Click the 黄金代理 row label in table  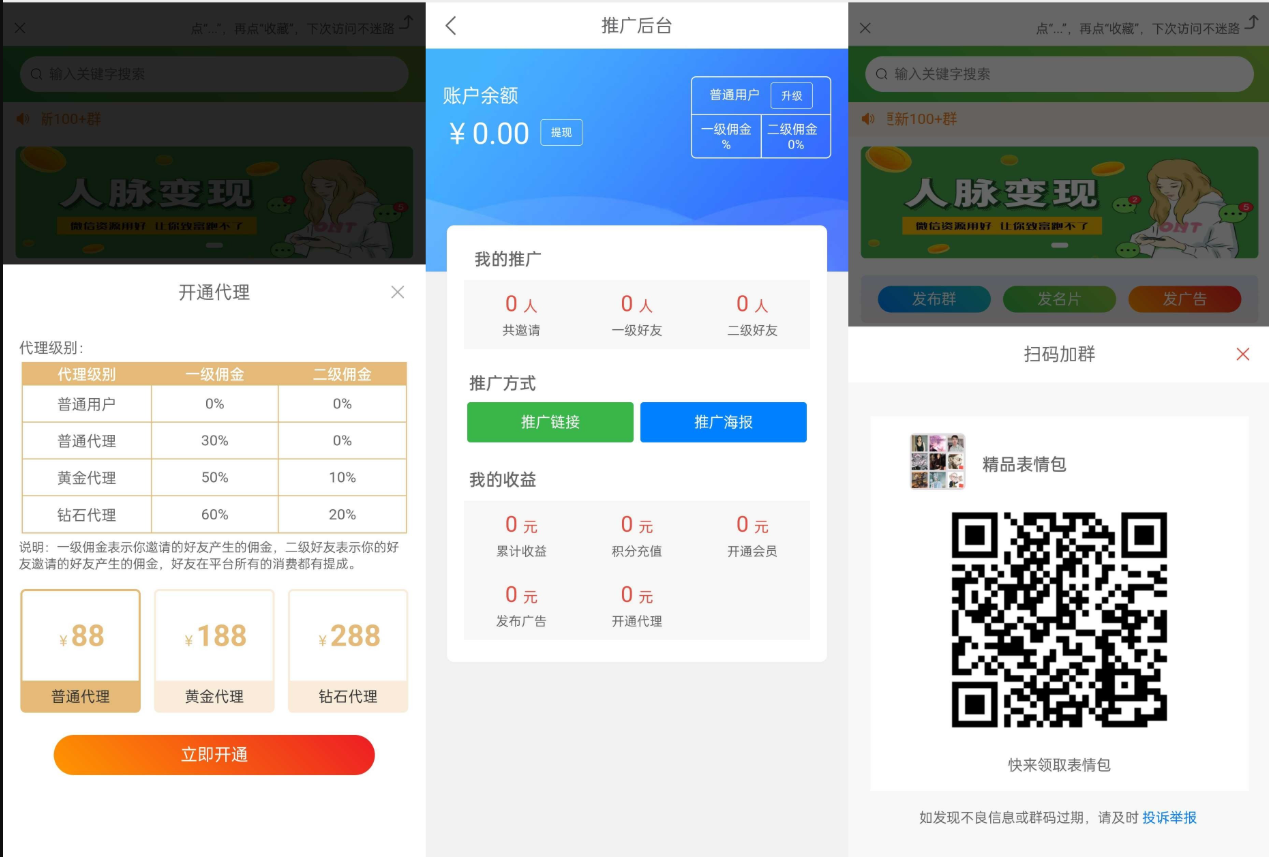[86, 478]
